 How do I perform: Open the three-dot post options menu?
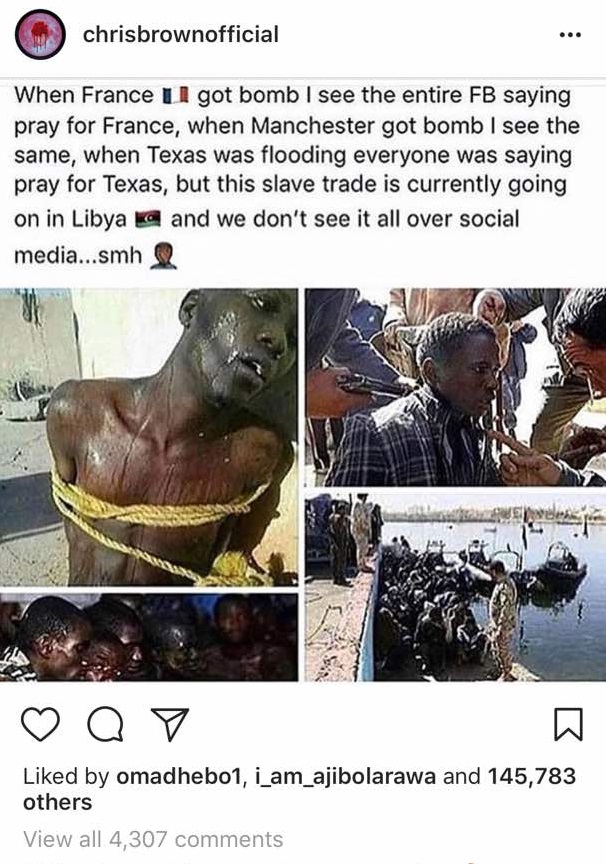click(x=570, y=35)
